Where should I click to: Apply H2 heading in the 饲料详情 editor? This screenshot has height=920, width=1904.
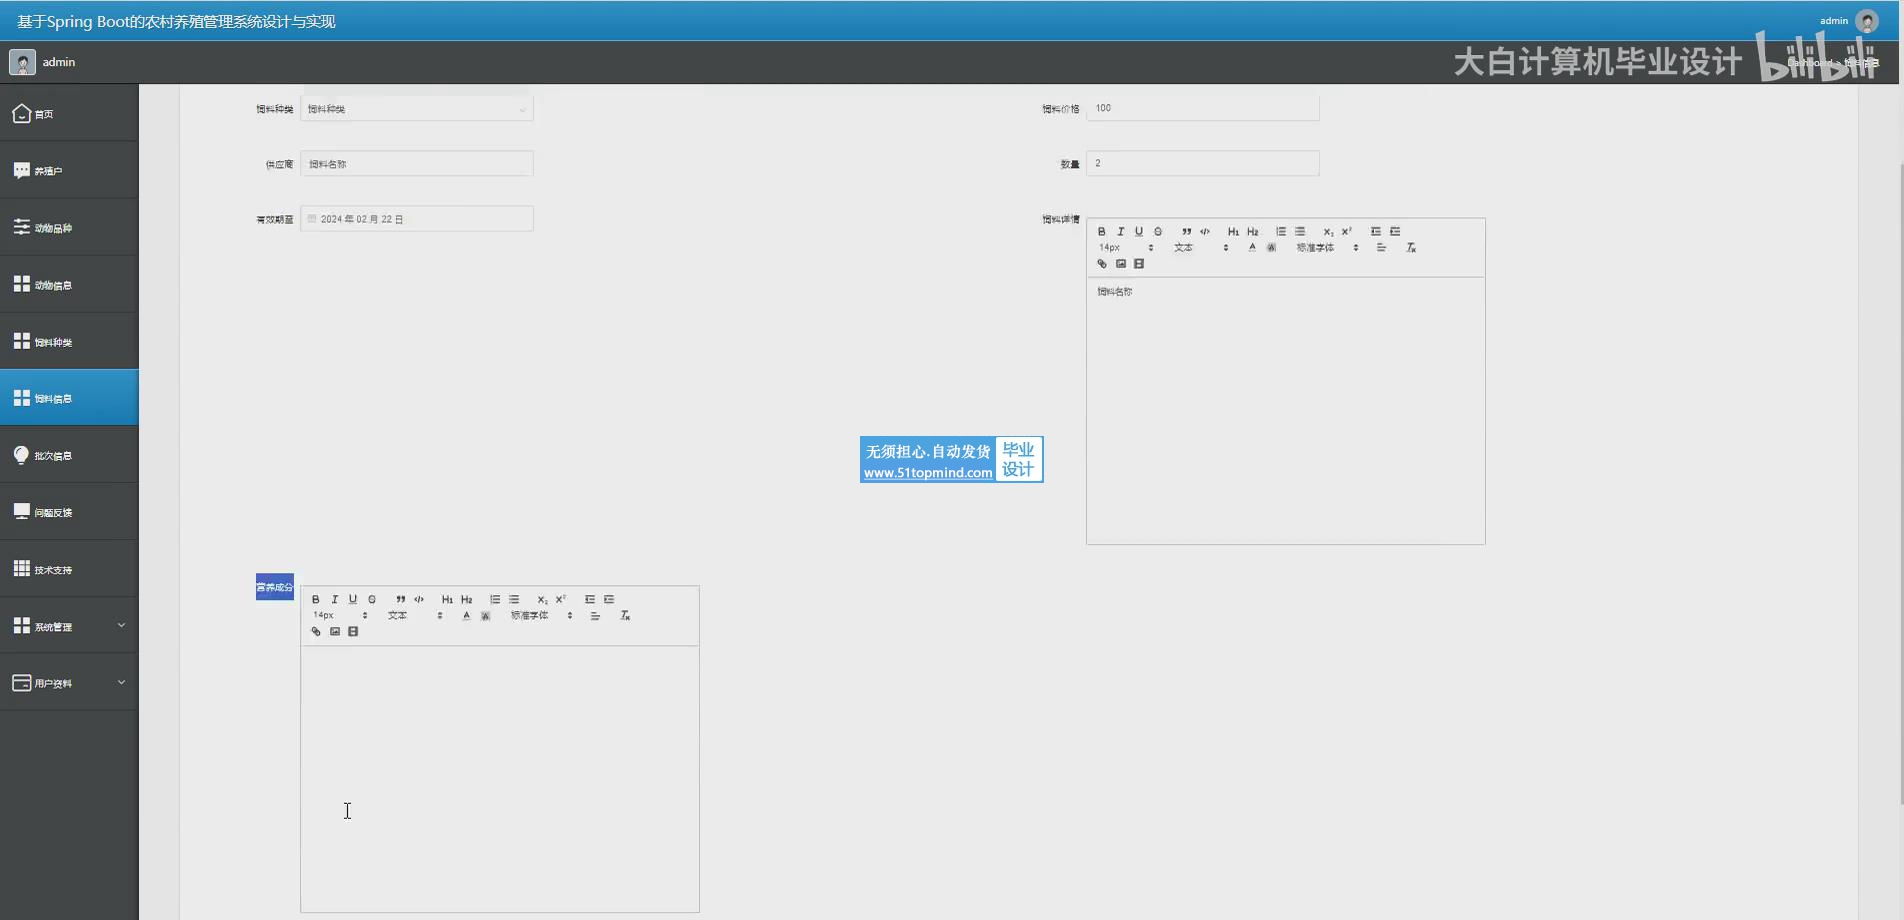[1253, 232]
